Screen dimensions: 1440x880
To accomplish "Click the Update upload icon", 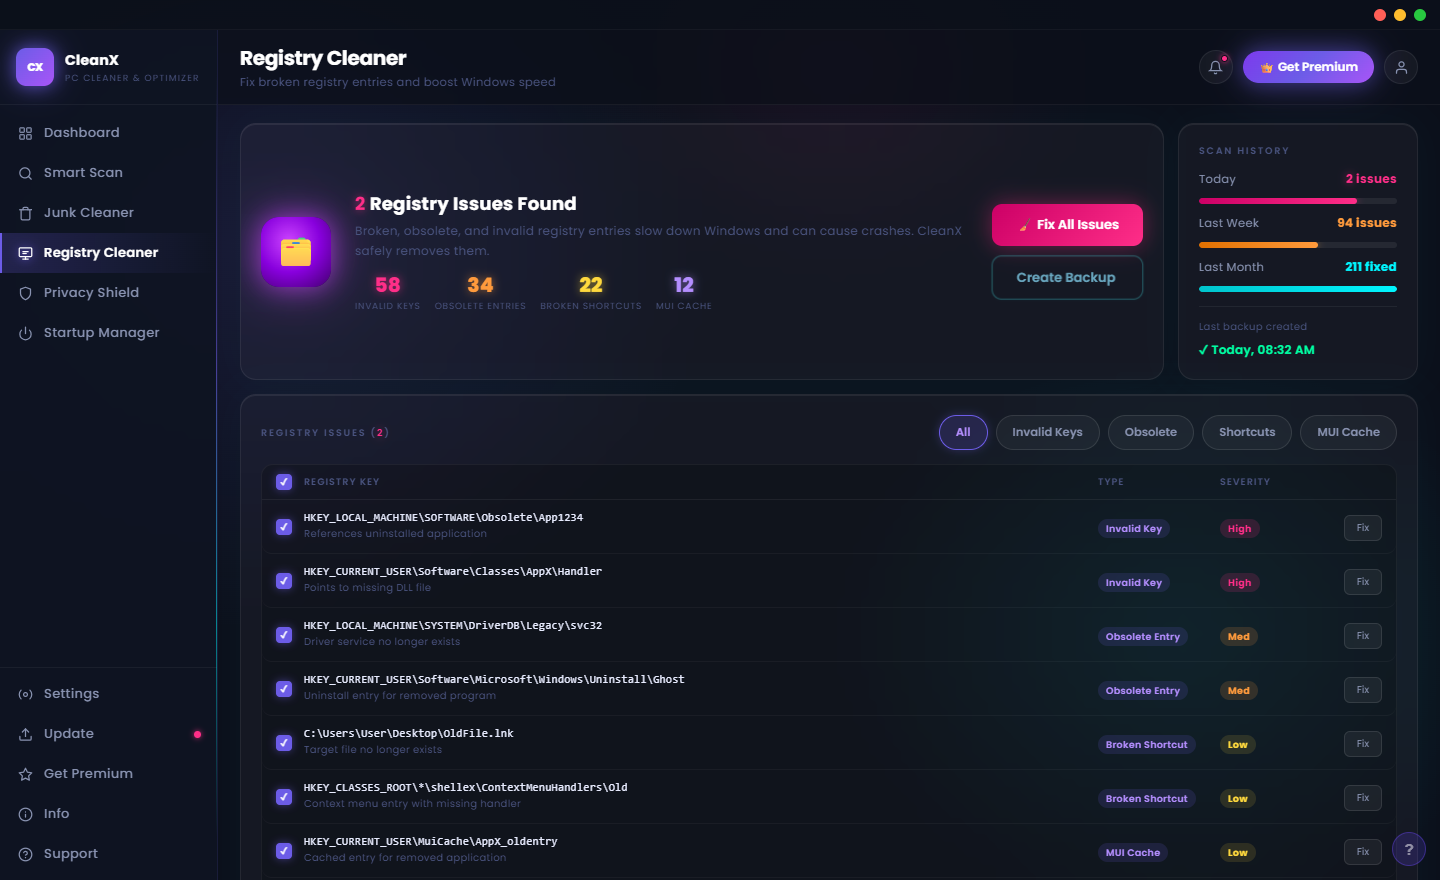I will [x=26, y=734].
